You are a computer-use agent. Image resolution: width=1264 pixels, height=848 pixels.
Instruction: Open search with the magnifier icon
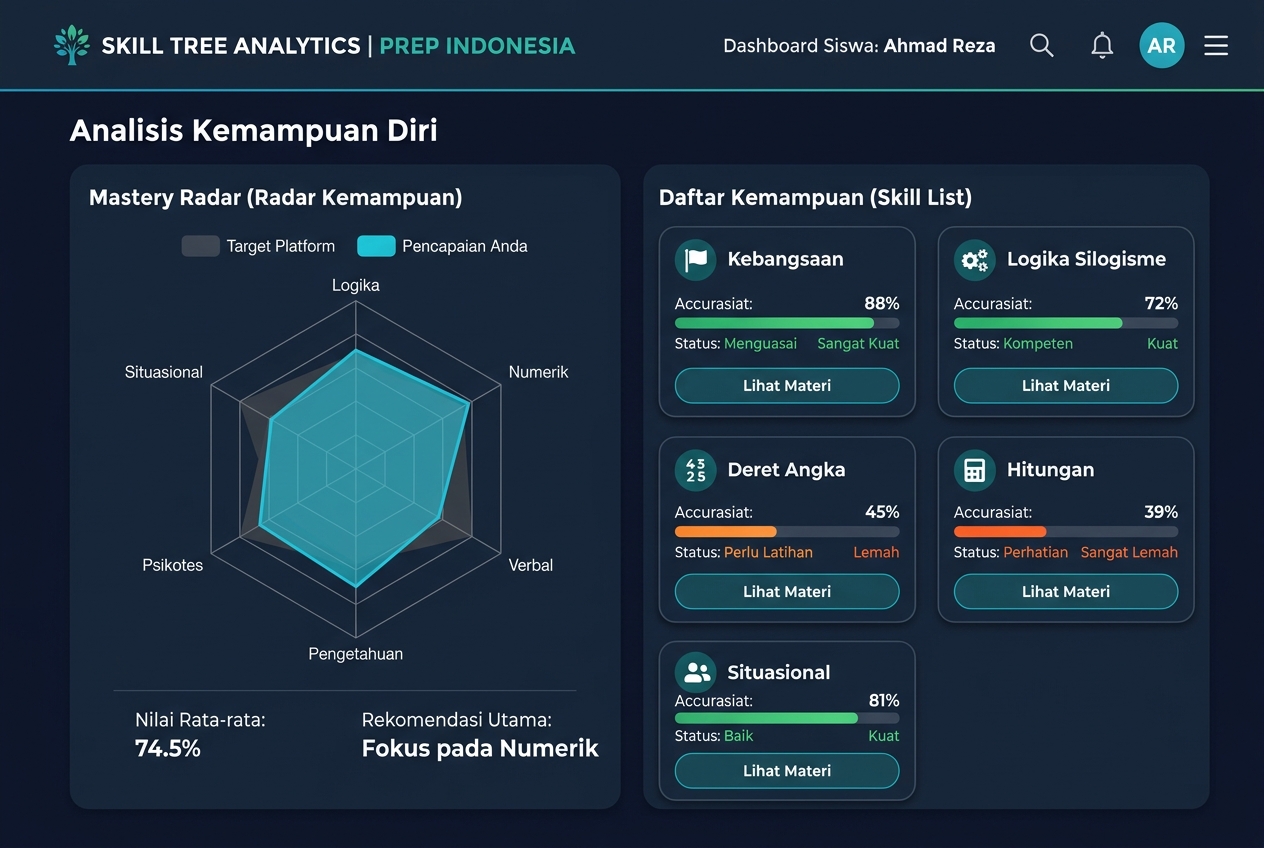(1042, 45)
